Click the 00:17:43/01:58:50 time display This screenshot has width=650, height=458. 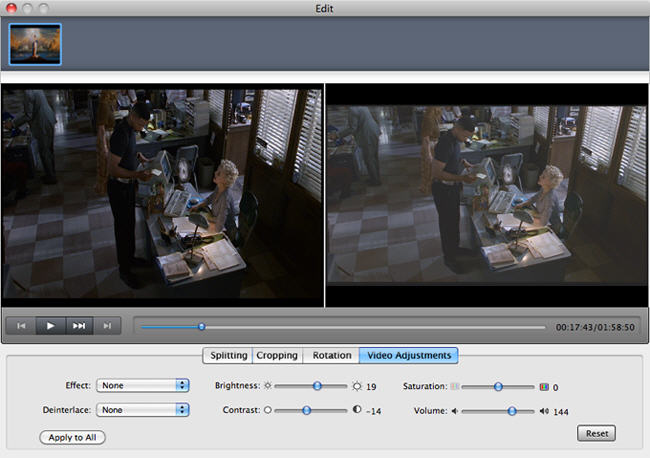[595, 327]
